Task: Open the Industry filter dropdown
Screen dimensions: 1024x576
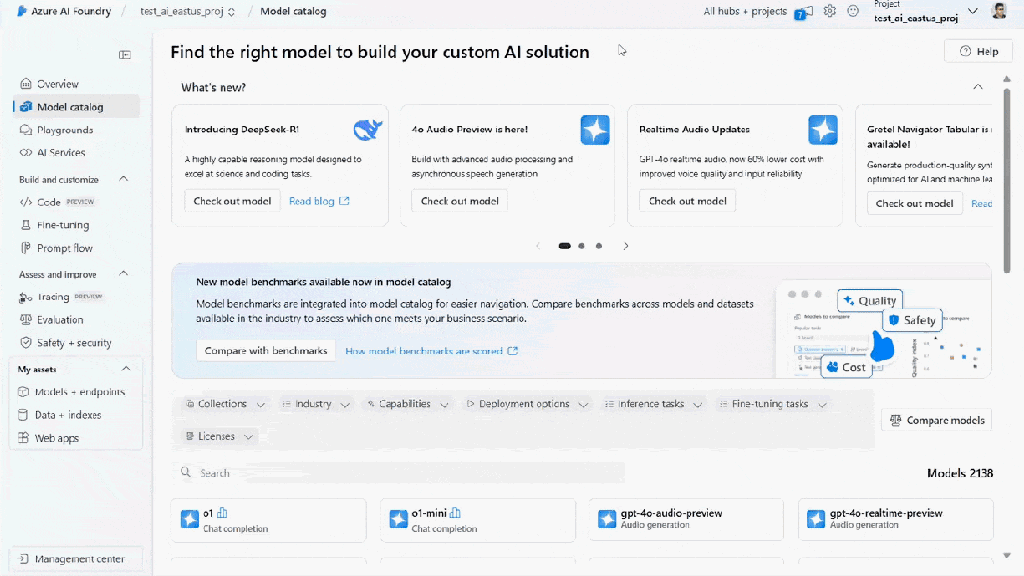Action: pyautogui.click(x=316, y=404)
